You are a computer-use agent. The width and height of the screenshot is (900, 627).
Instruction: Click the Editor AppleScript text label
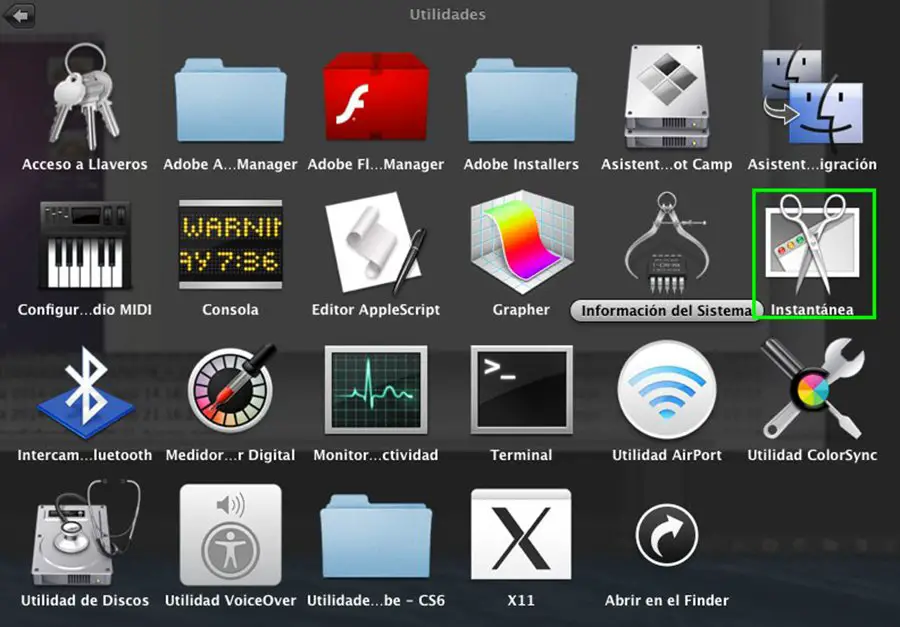pyautogui.click(x=376, y=310)
